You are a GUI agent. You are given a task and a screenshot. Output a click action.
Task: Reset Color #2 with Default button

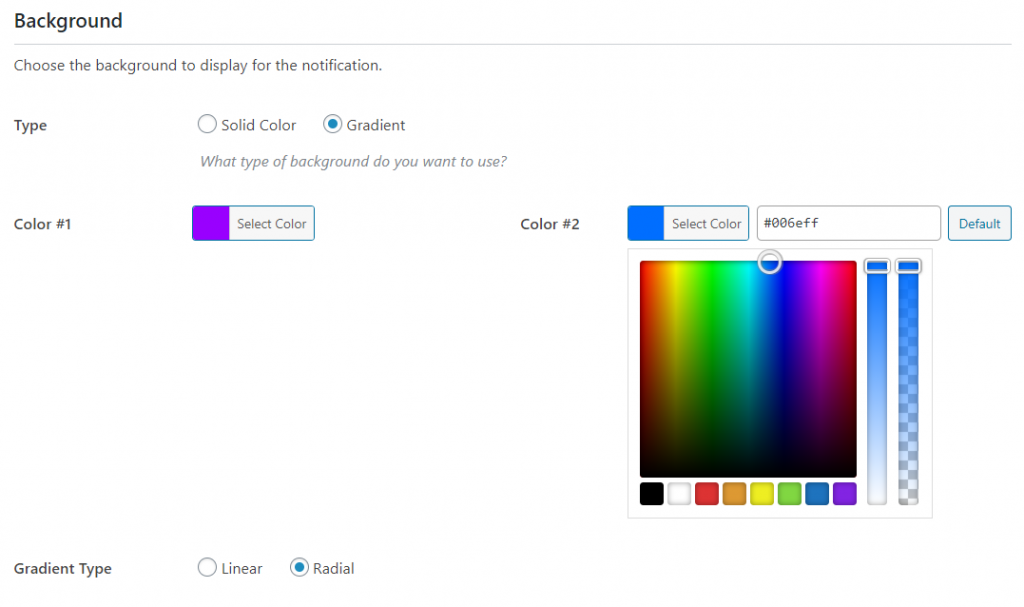979,224
